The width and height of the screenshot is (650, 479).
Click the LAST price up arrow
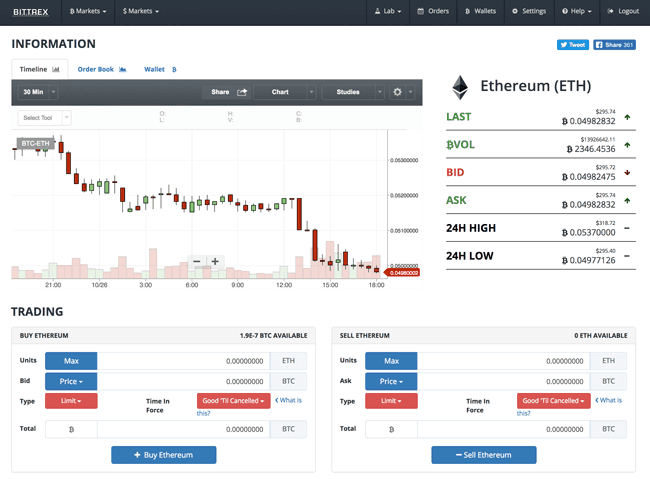tap(627, 117)
